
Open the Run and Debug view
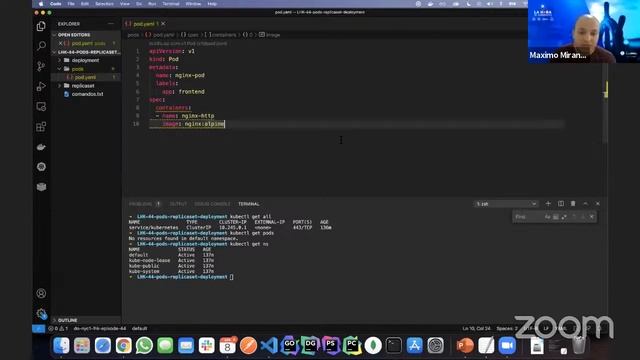41,86
